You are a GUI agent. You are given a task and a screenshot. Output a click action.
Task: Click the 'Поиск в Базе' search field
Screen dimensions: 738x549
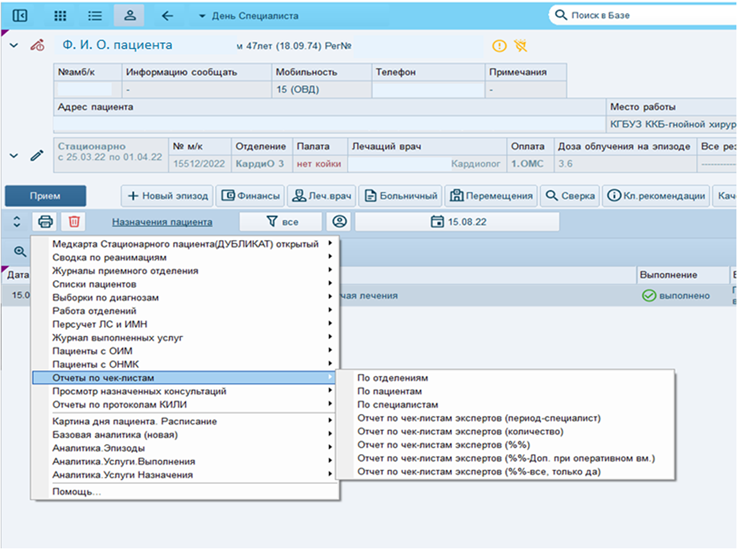pos(650,16)
